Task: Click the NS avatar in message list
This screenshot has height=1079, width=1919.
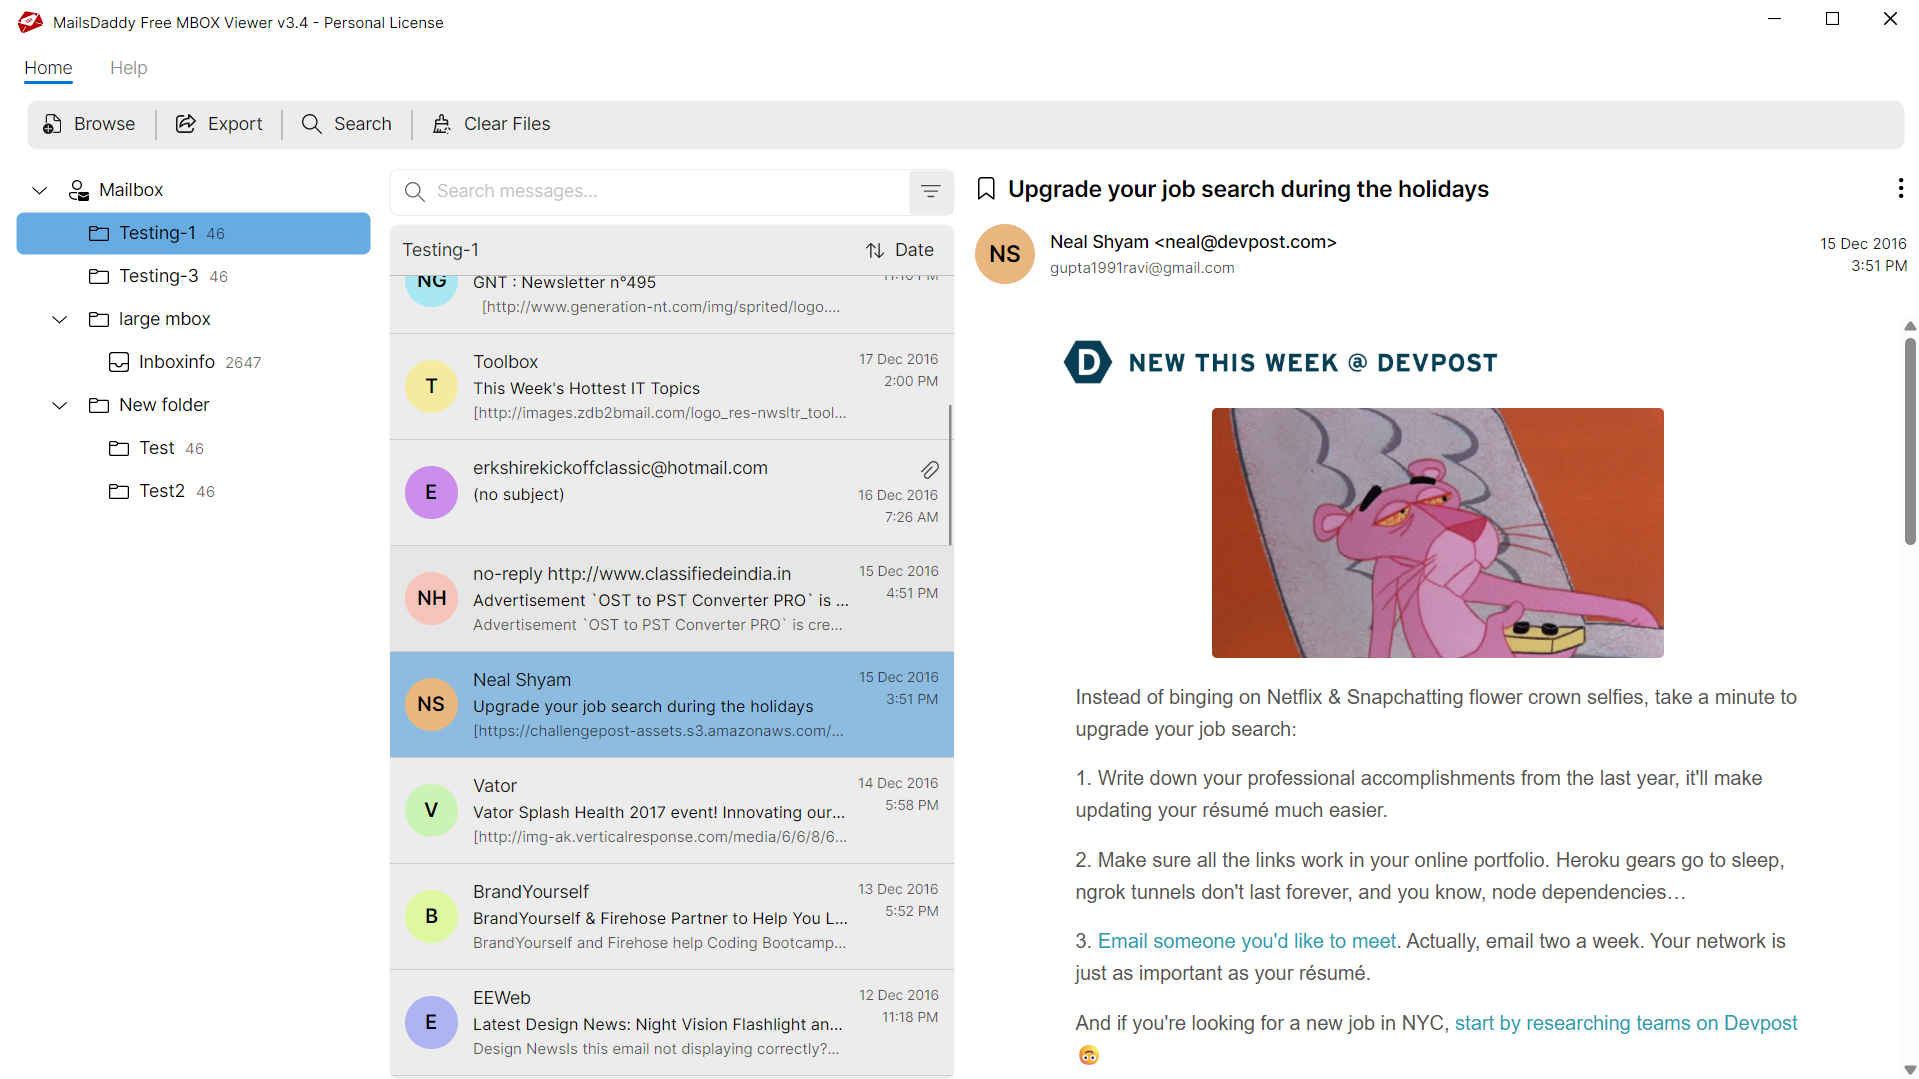Action: tap(431, 705)
